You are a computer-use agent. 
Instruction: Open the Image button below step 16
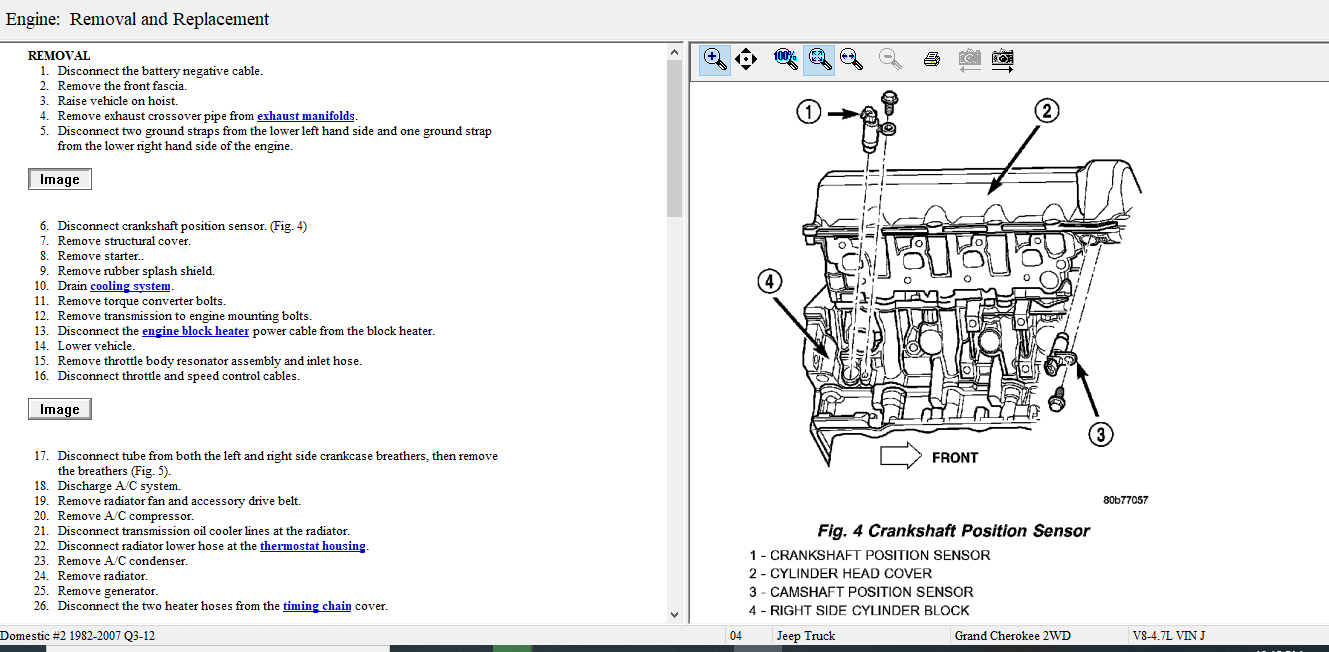(x=60, y=409)
